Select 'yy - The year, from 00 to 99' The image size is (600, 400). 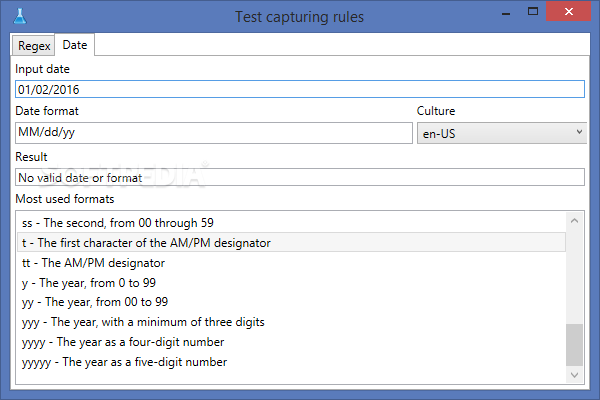(x=291, y=302)
